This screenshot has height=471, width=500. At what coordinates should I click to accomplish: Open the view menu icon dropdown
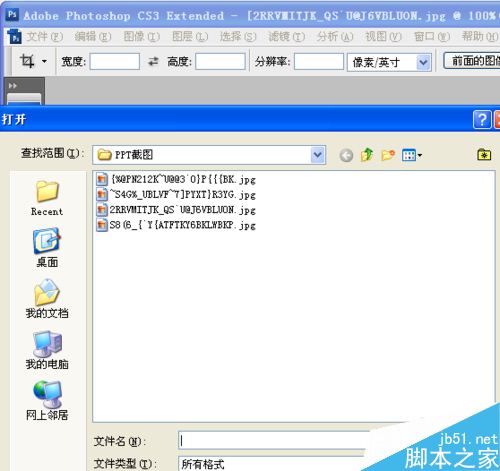pyautogui.click(x=412, y=155)
